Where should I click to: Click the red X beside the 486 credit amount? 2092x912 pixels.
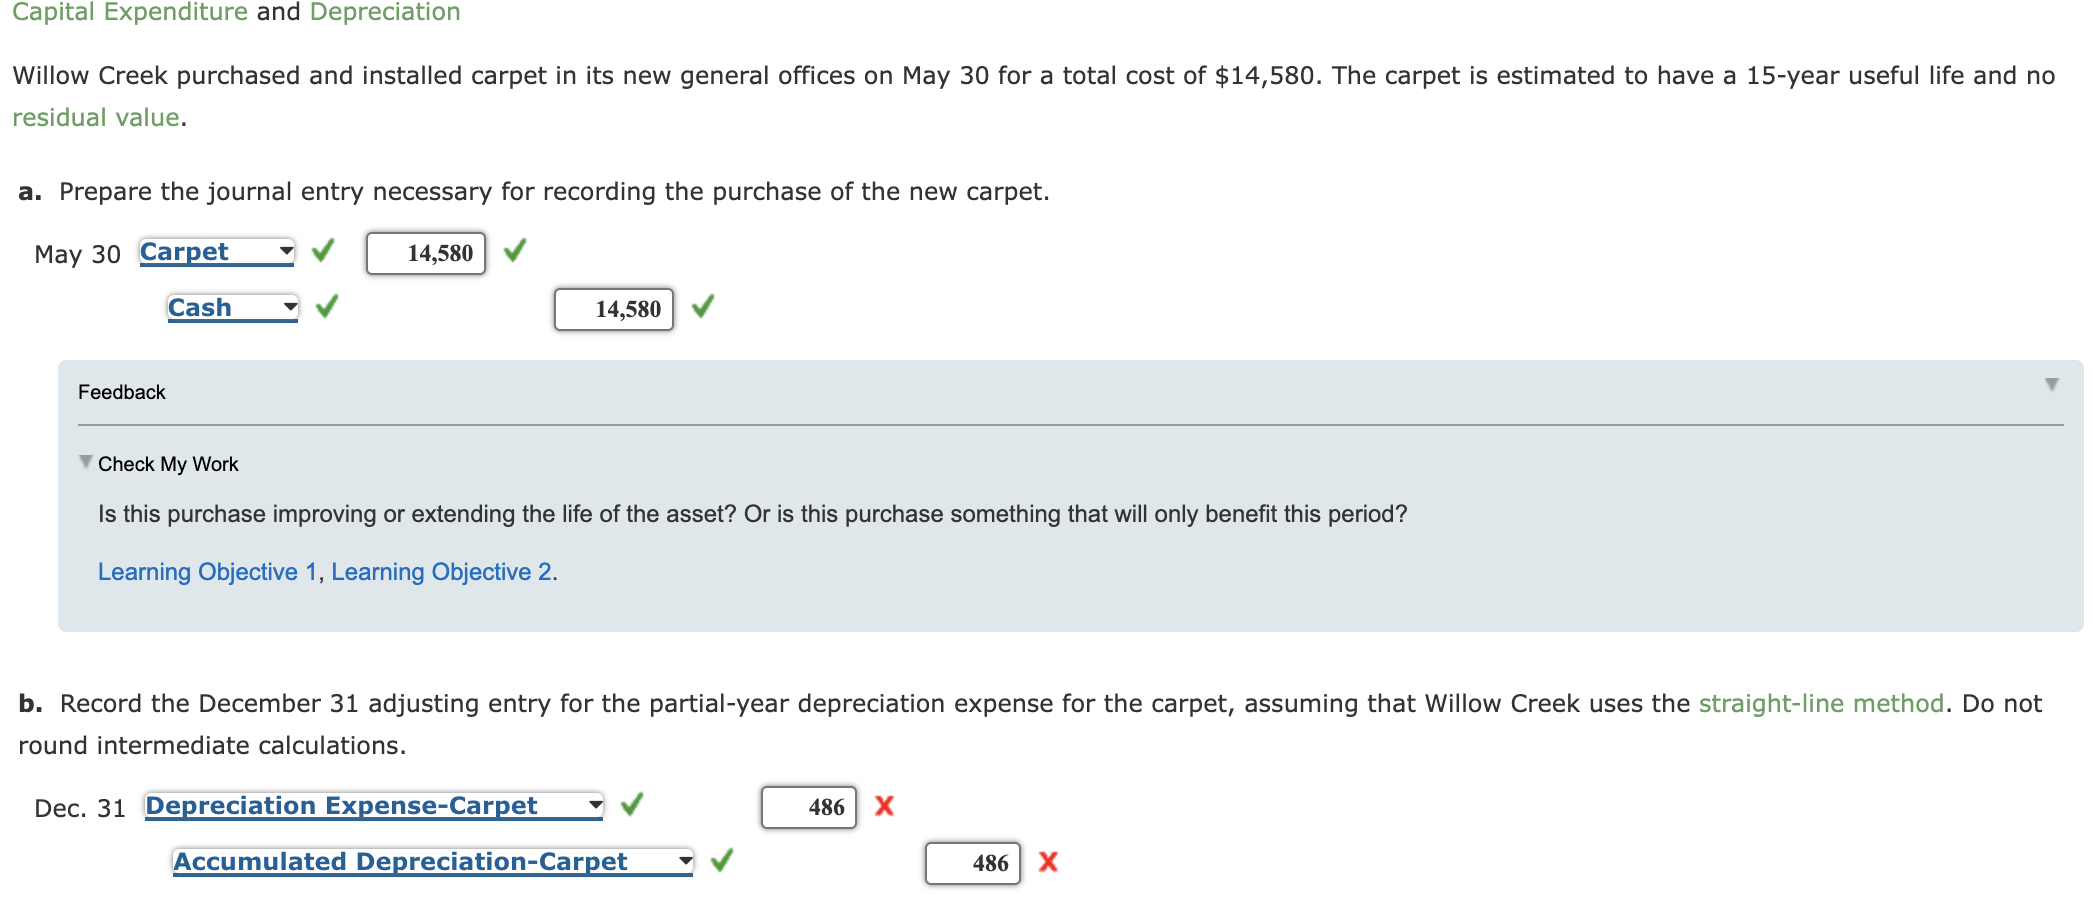coord(1048,861)
